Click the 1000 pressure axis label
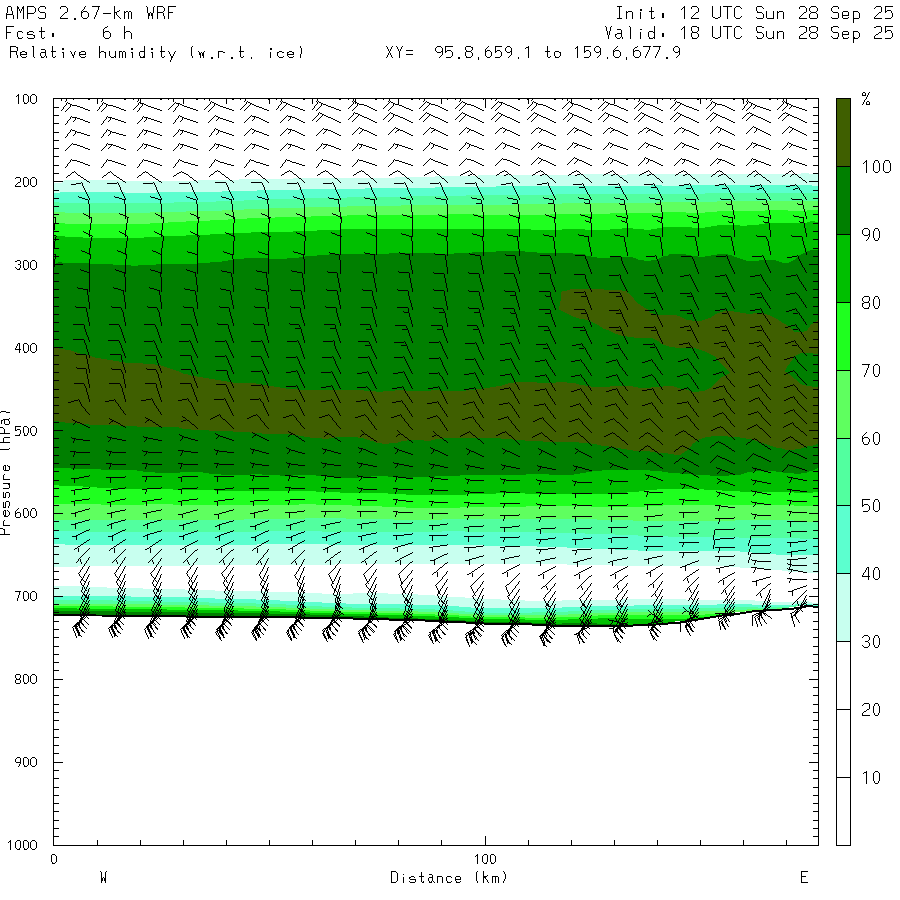 tap(22, 845)
